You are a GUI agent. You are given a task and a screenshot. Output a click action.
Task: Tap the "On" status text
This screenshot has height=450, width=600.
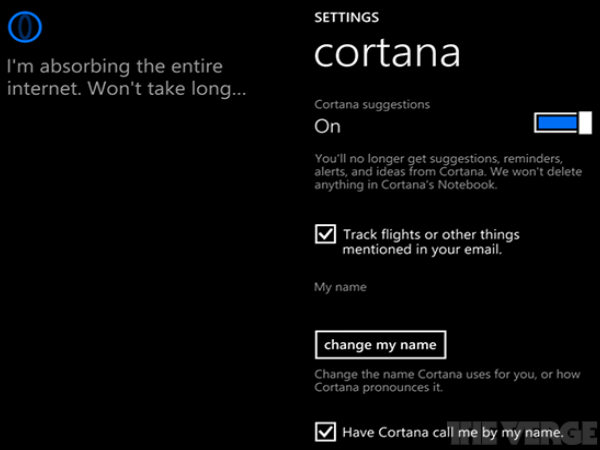[327, 127]
